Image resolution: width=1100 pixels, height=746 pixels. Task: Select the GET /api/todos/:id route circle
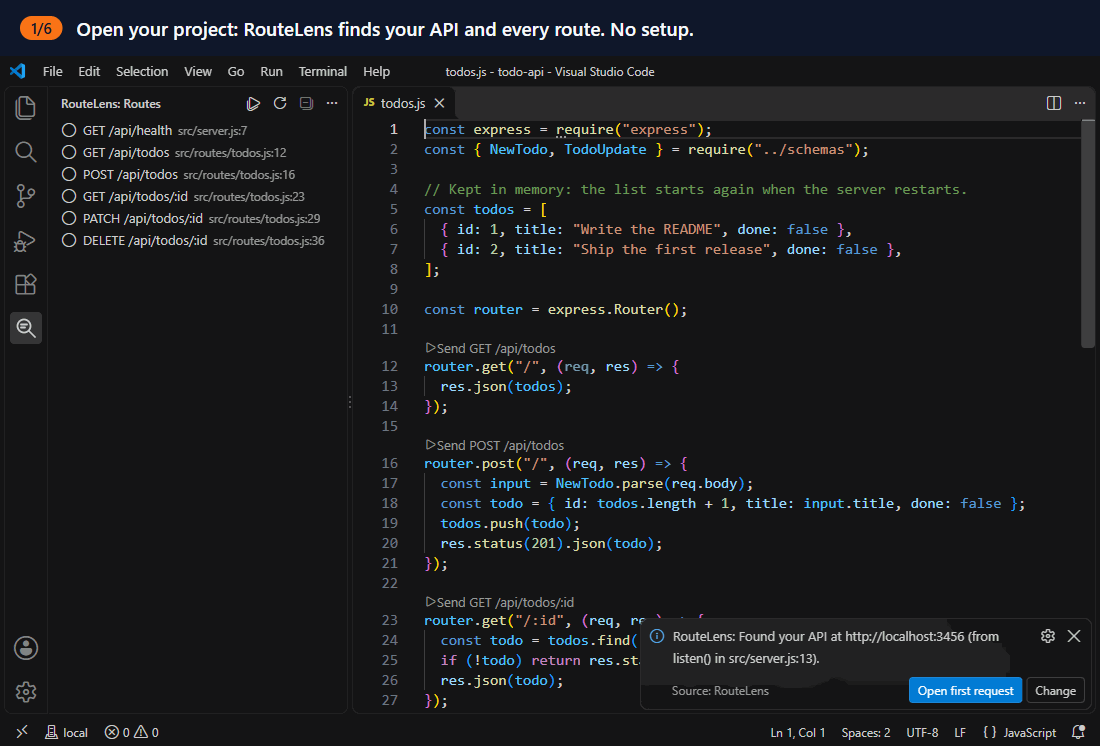[69, 196]
